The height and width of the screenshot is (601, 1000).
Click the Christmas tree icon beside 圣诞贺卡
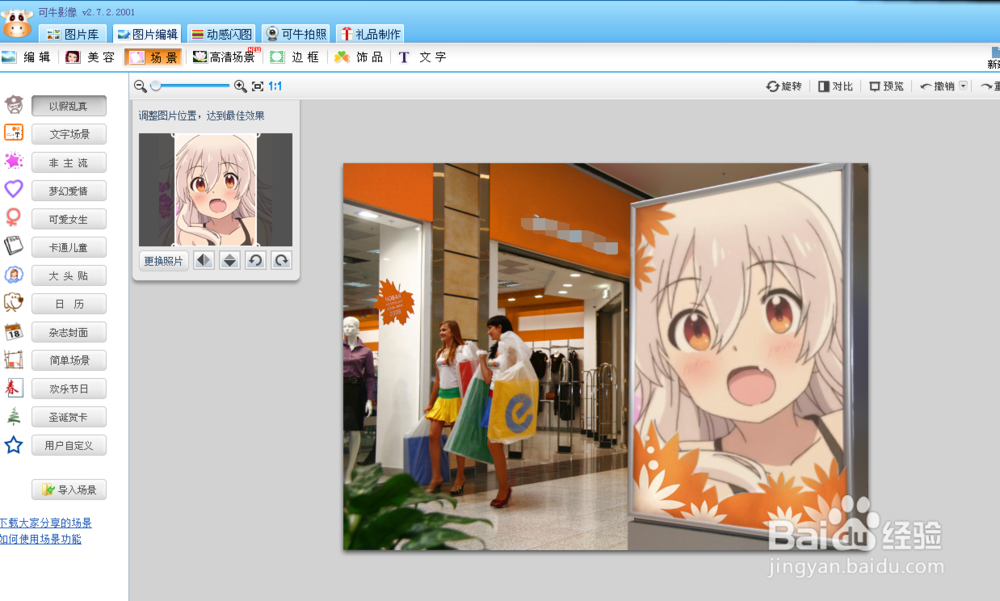point(13,416)
